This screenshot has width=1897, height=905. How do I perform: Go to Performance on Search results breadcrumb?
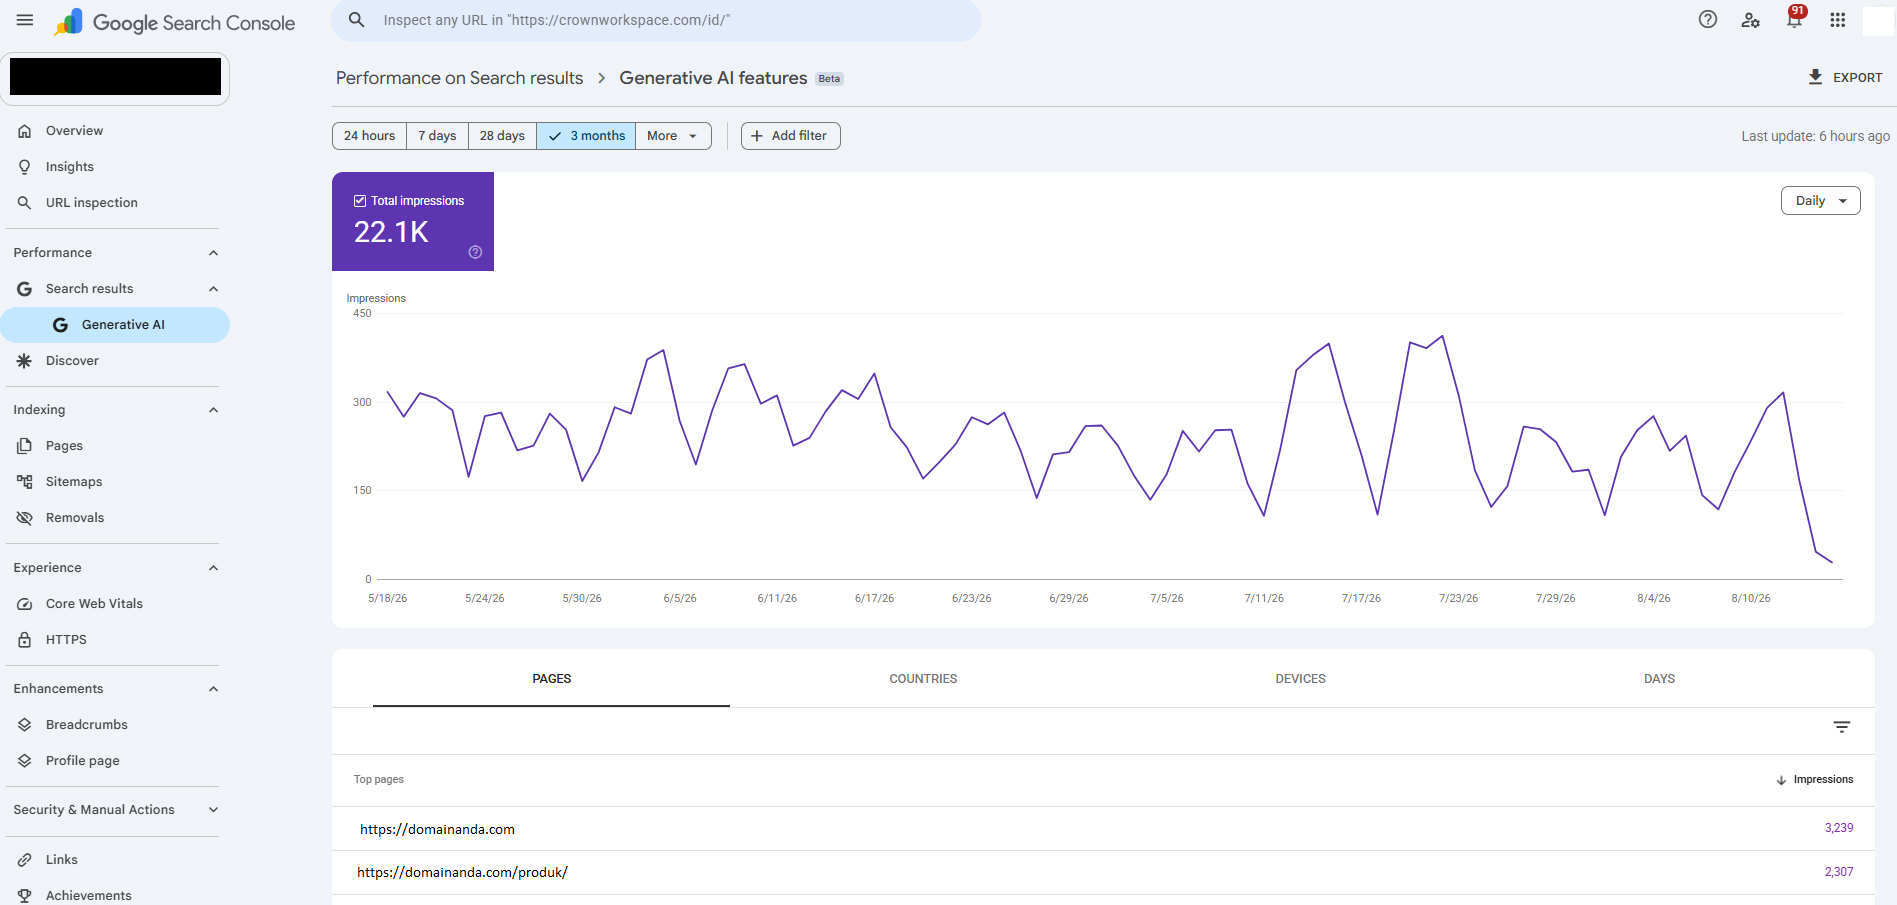(x=459, y=78)
